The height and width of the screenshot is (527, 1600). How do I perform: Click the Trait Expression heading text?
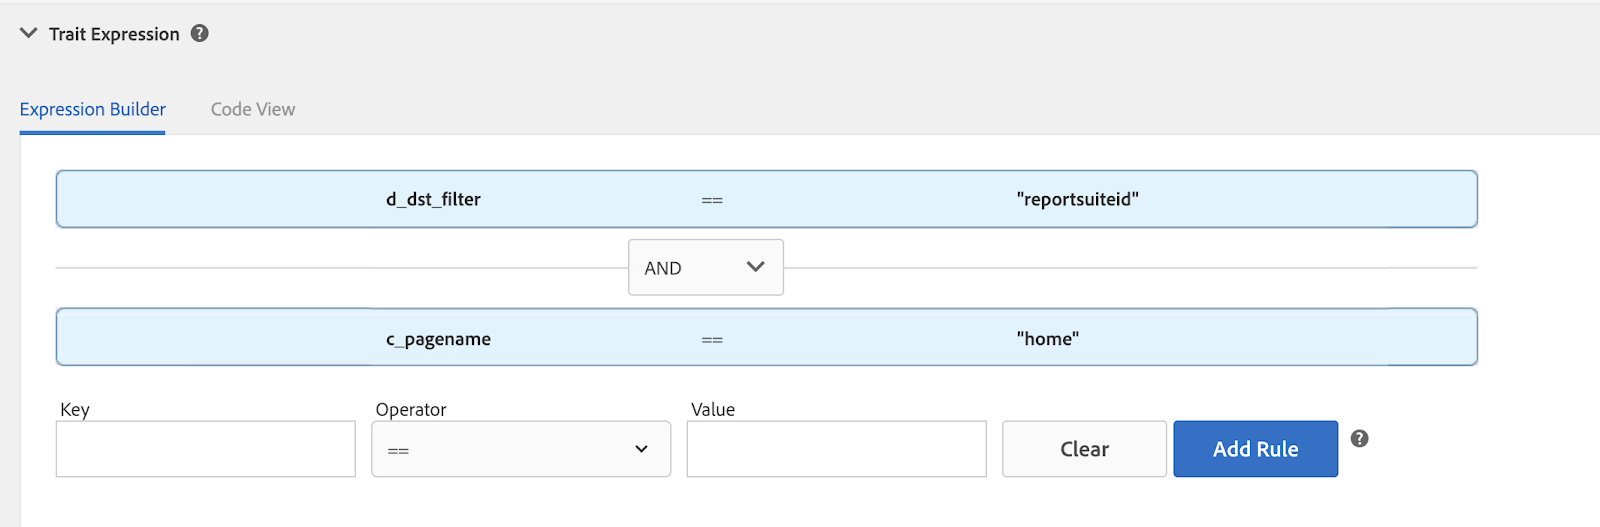tap(114, 34)
